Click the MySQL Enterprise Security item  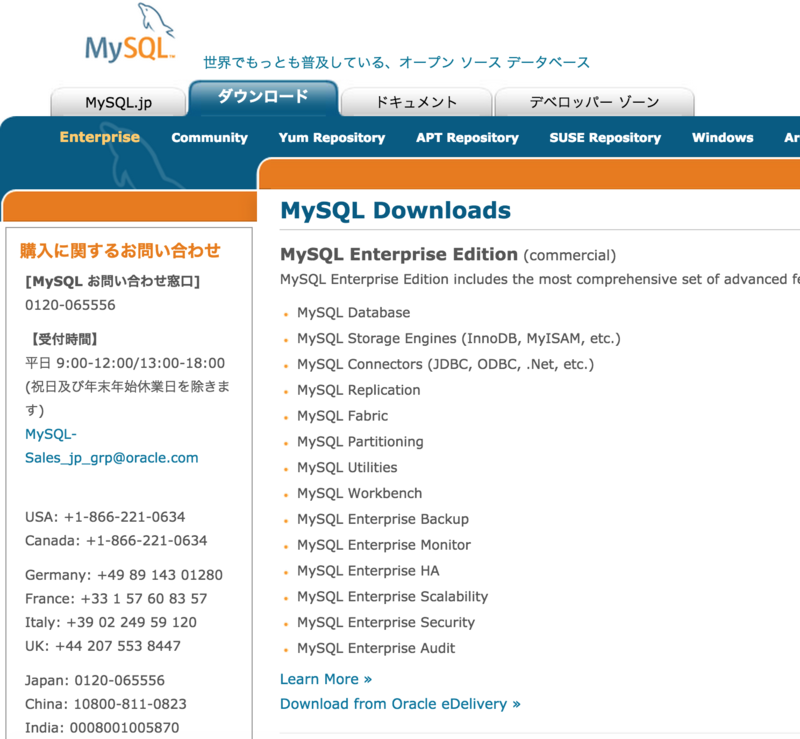(386, 622)
